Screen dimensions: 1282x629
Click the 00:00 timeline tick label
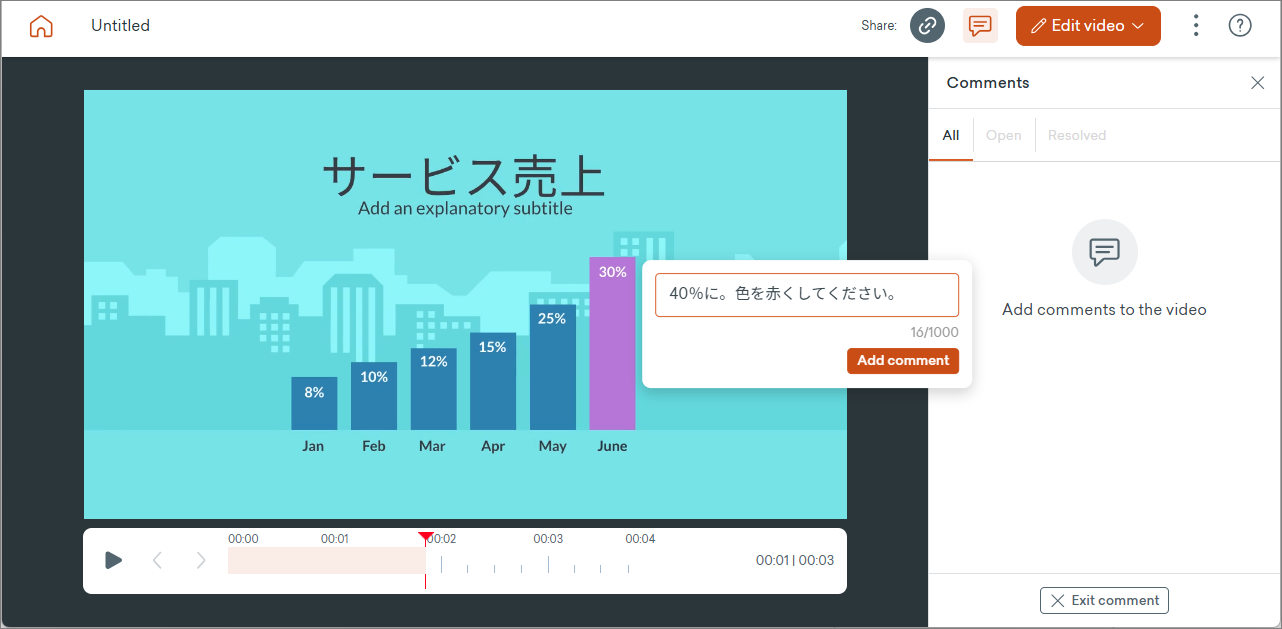(x=243, y=539)
